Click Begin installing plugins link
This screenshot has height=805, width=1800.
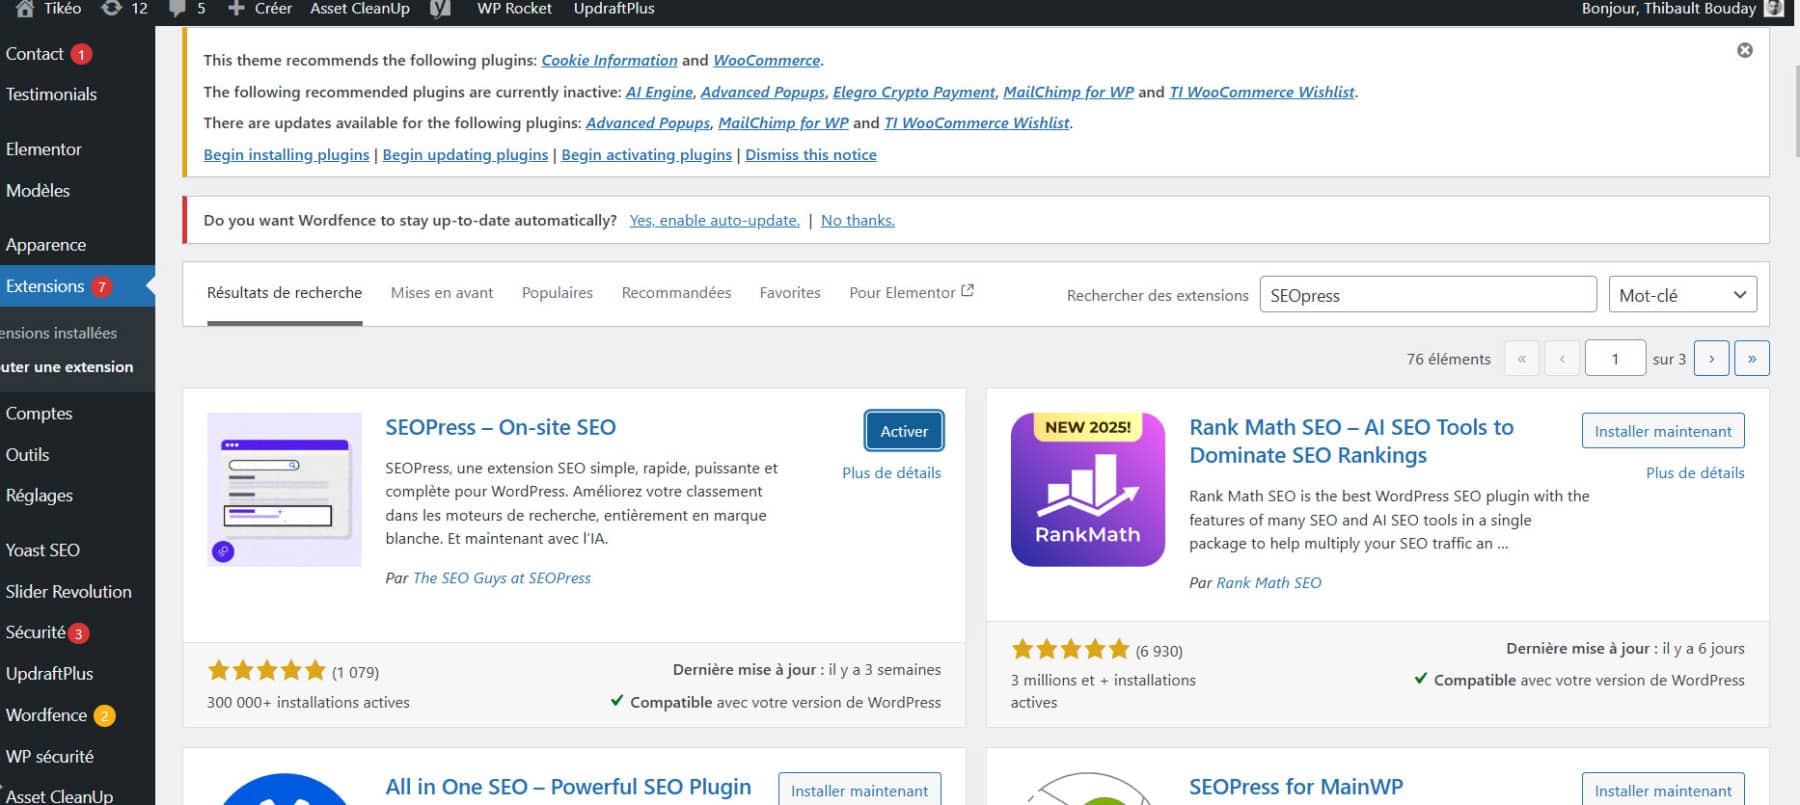pyautogui.click(x=286, y=155)
